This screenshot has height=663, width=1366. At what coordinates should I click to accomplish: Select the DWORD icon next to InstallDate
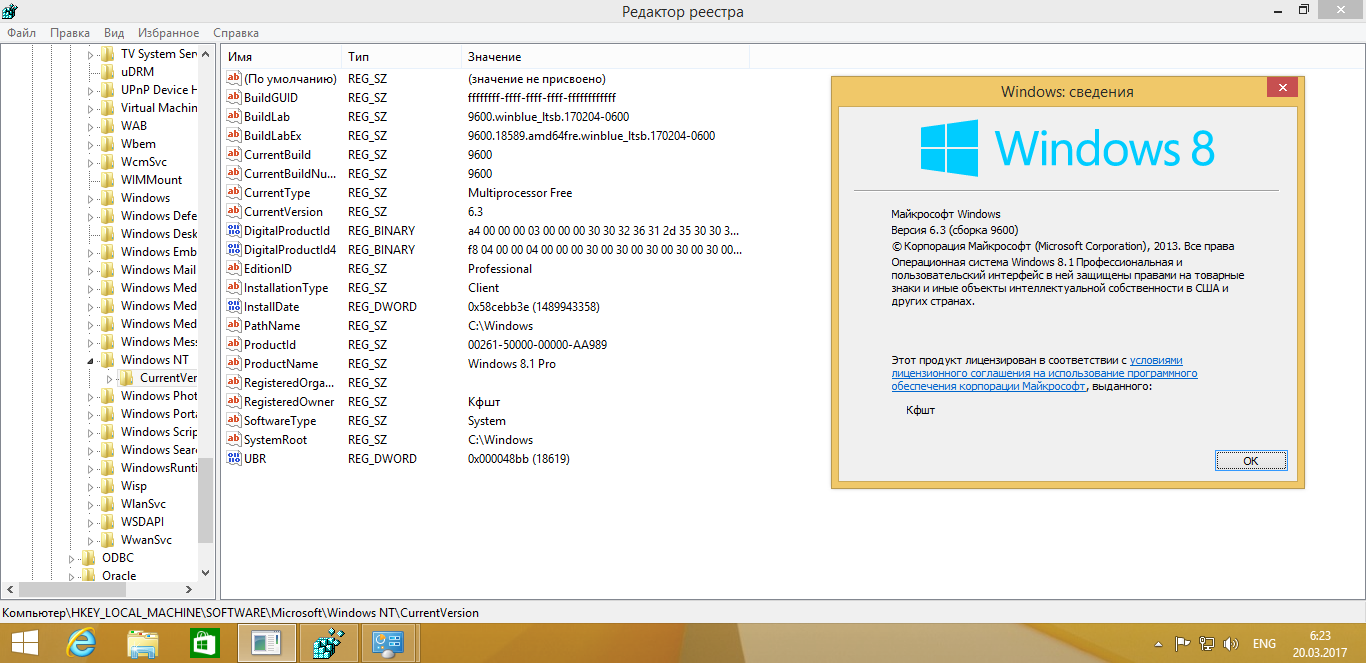234,307
